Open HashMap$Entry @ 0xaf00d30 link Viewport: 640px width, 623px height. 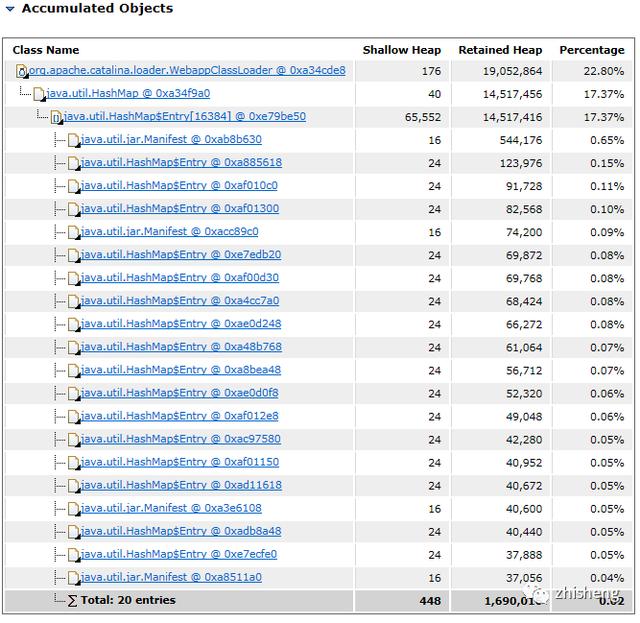180,278
